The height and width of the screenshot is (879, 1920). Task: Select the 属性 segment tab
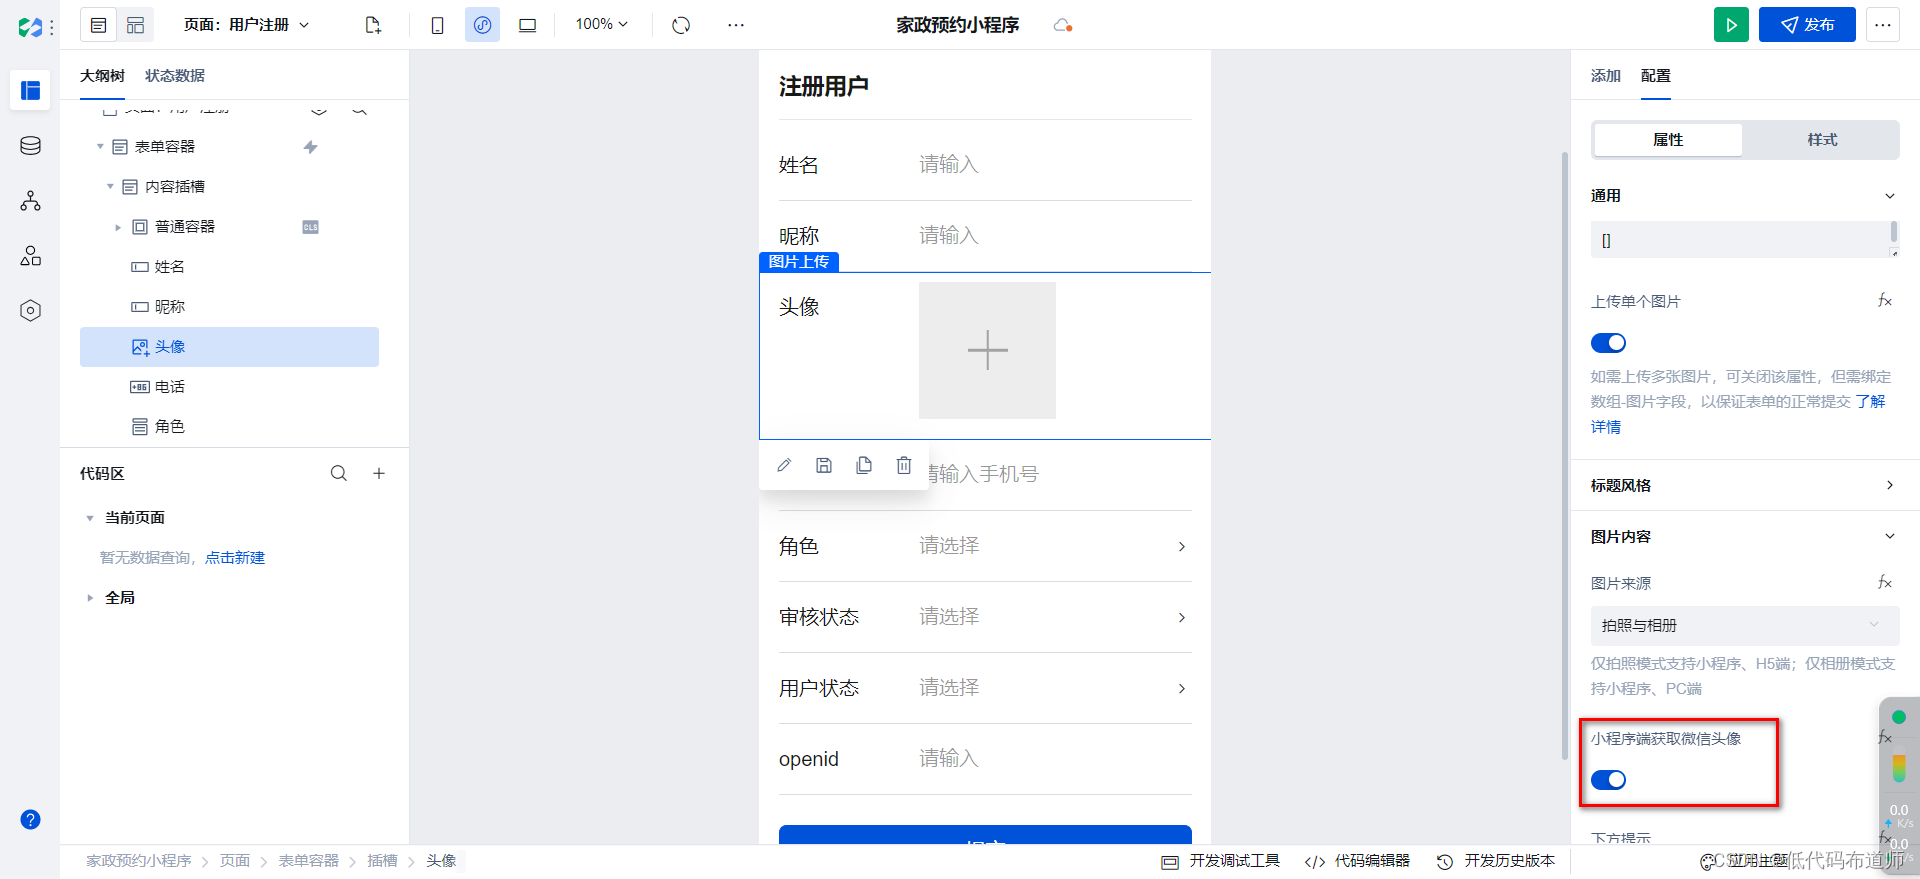pos(1668,140)
